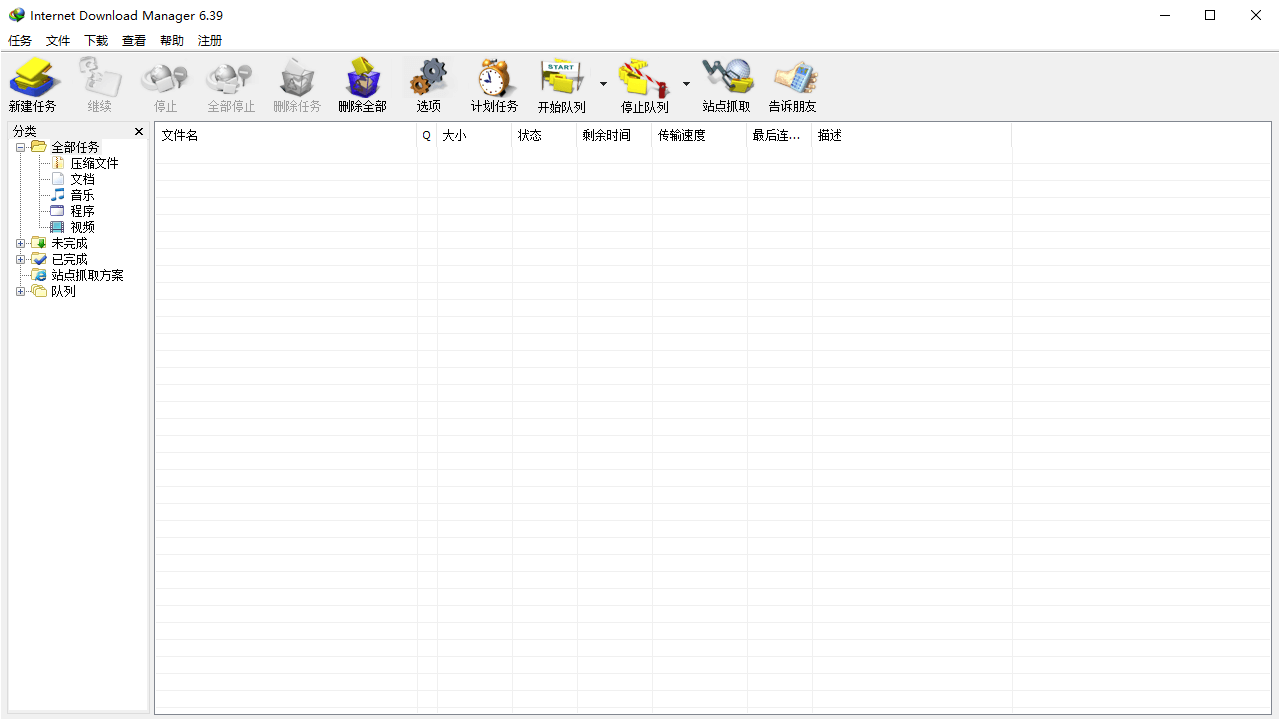The height and width of the screenshot is (720, 1280).
Task: Open the 开始队列 dropdown arrow
Action: [603, 84]
